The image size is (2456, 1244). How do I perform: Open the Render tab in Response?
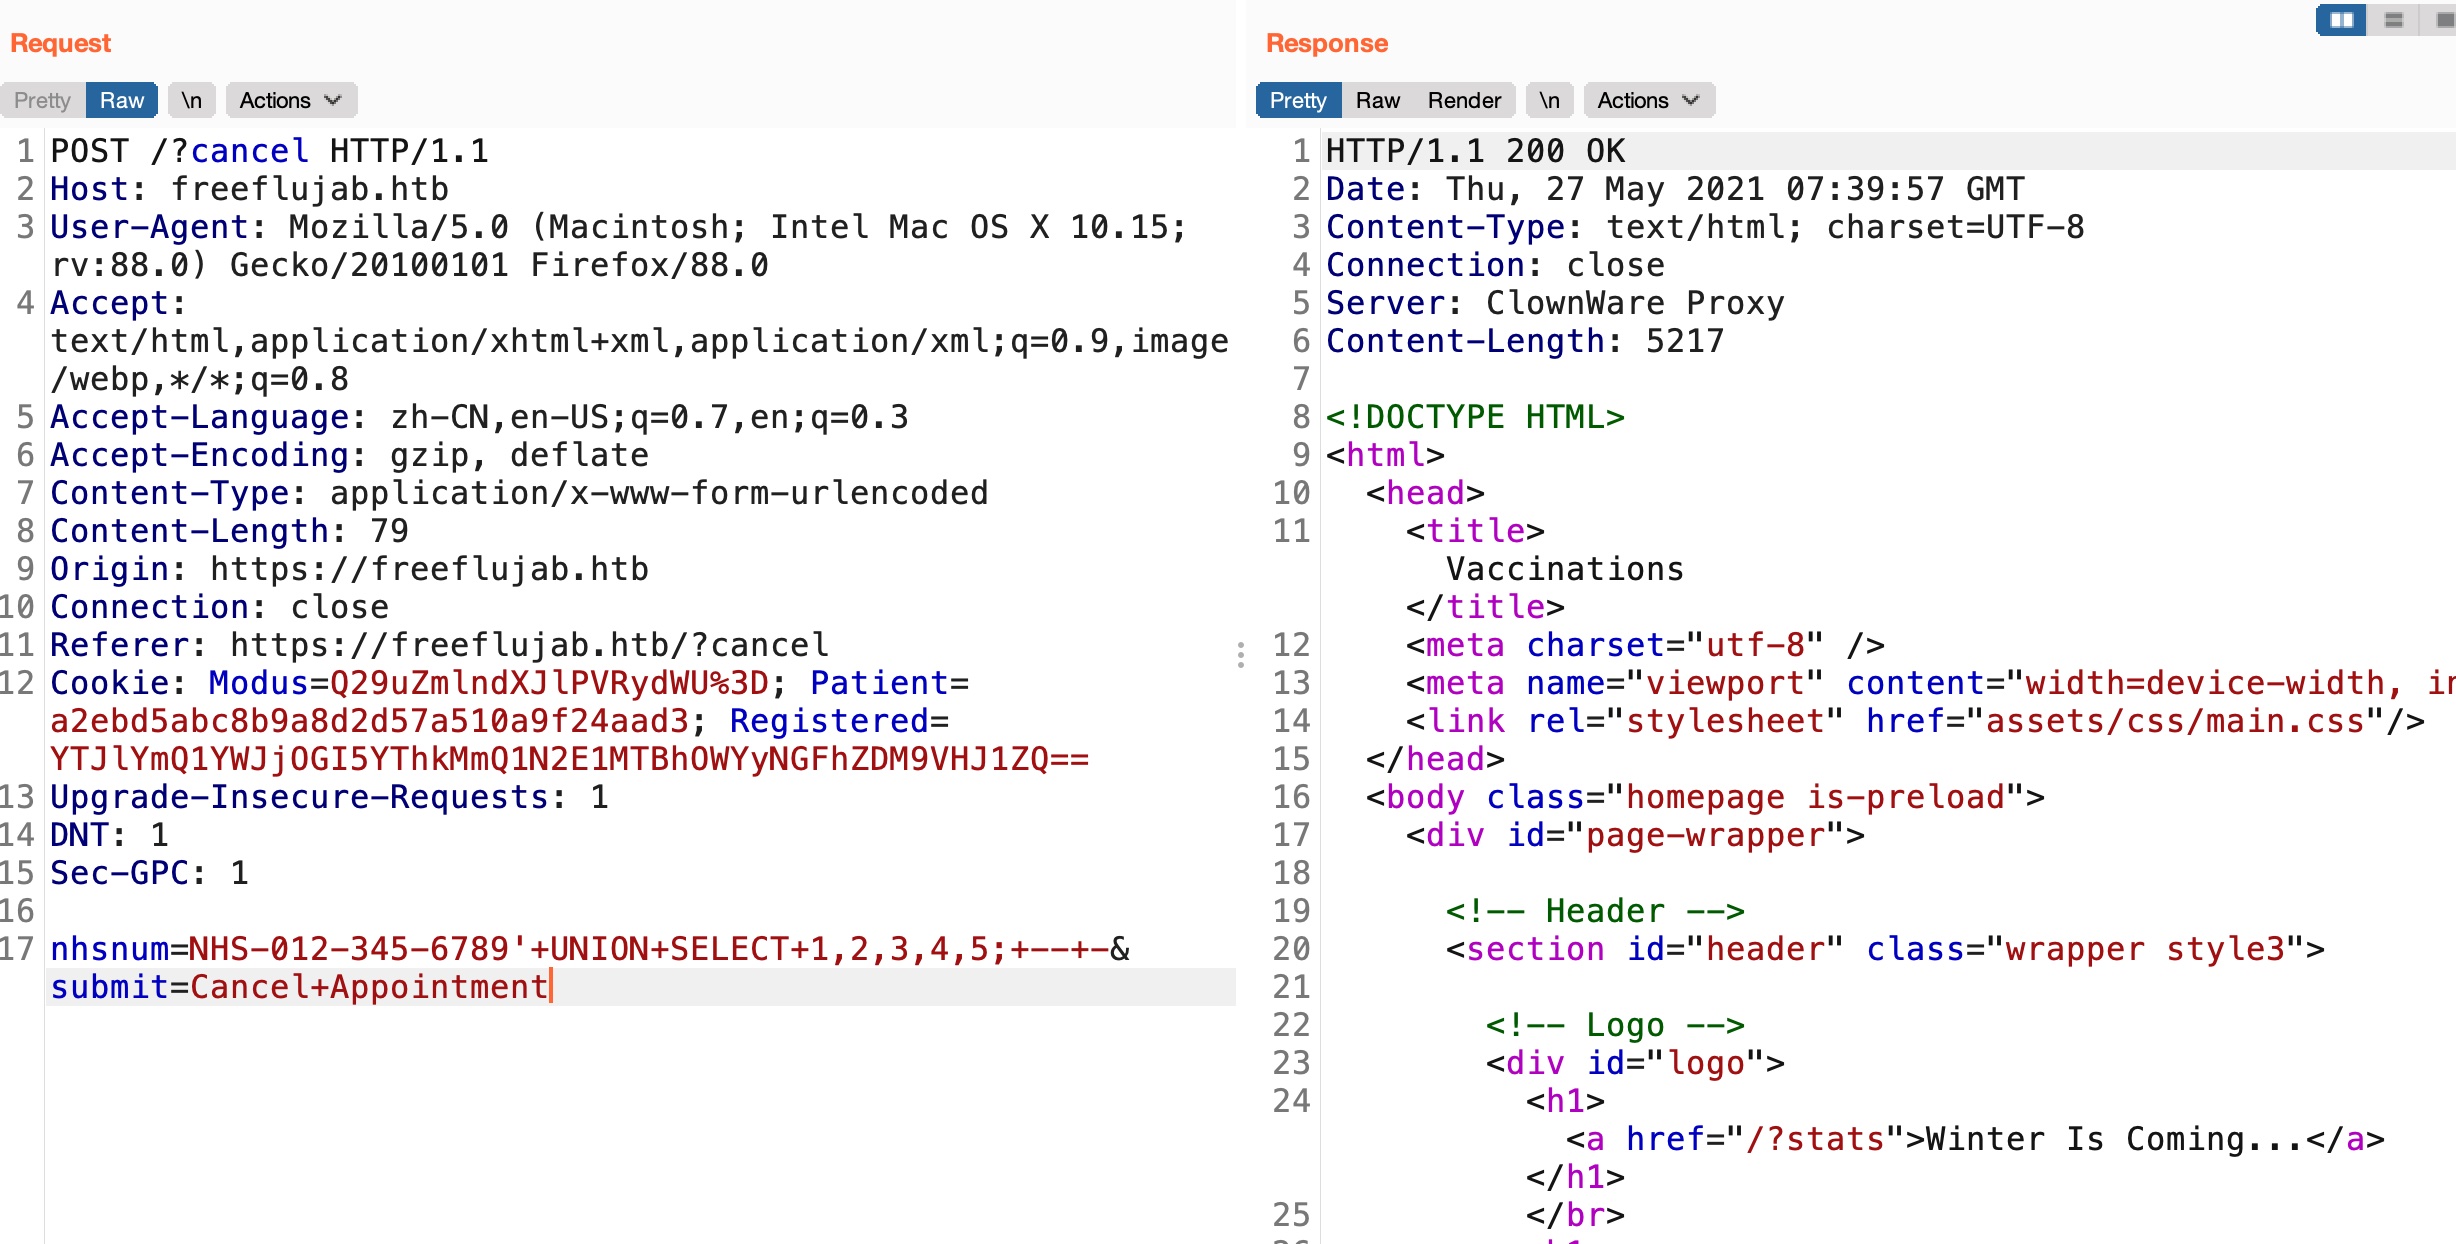pos(1463,100)
